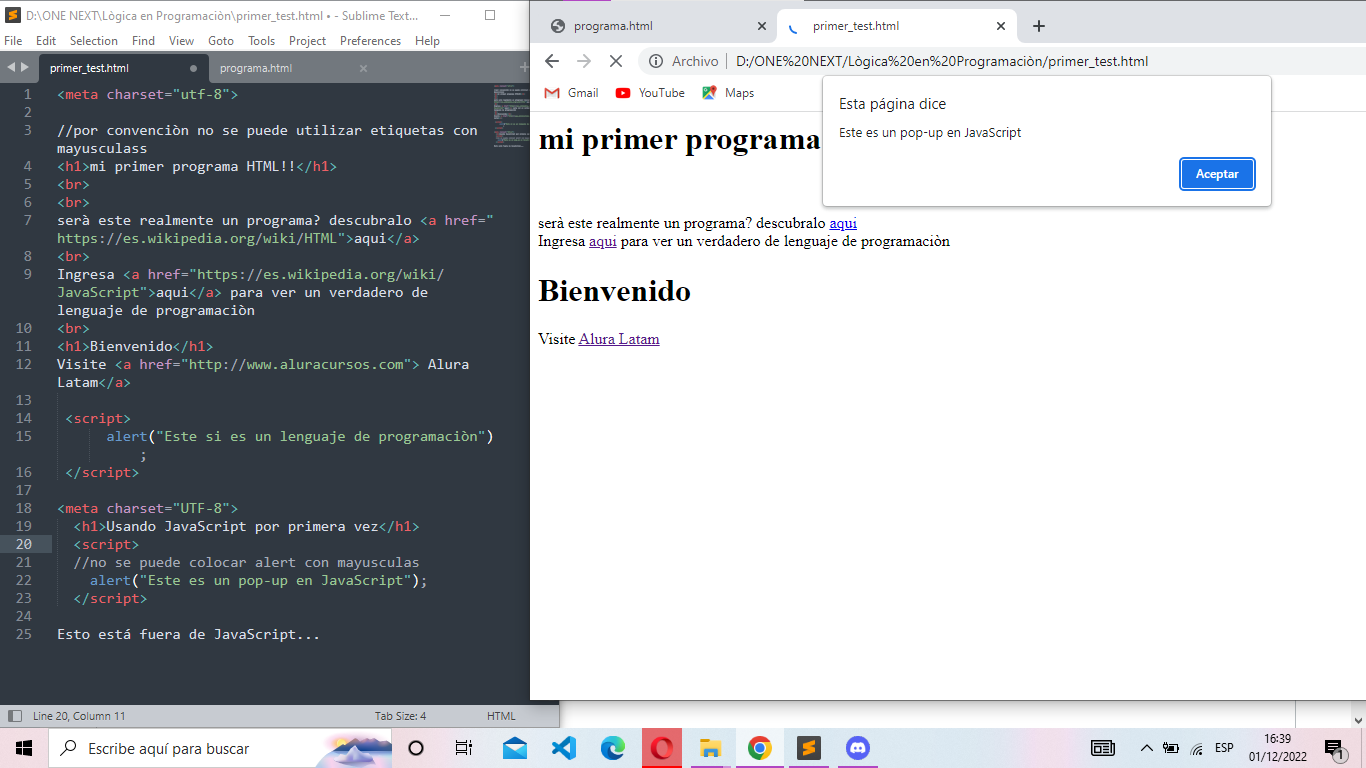
Task: Click Chrome forward navigation arrow
Action: 584,61
